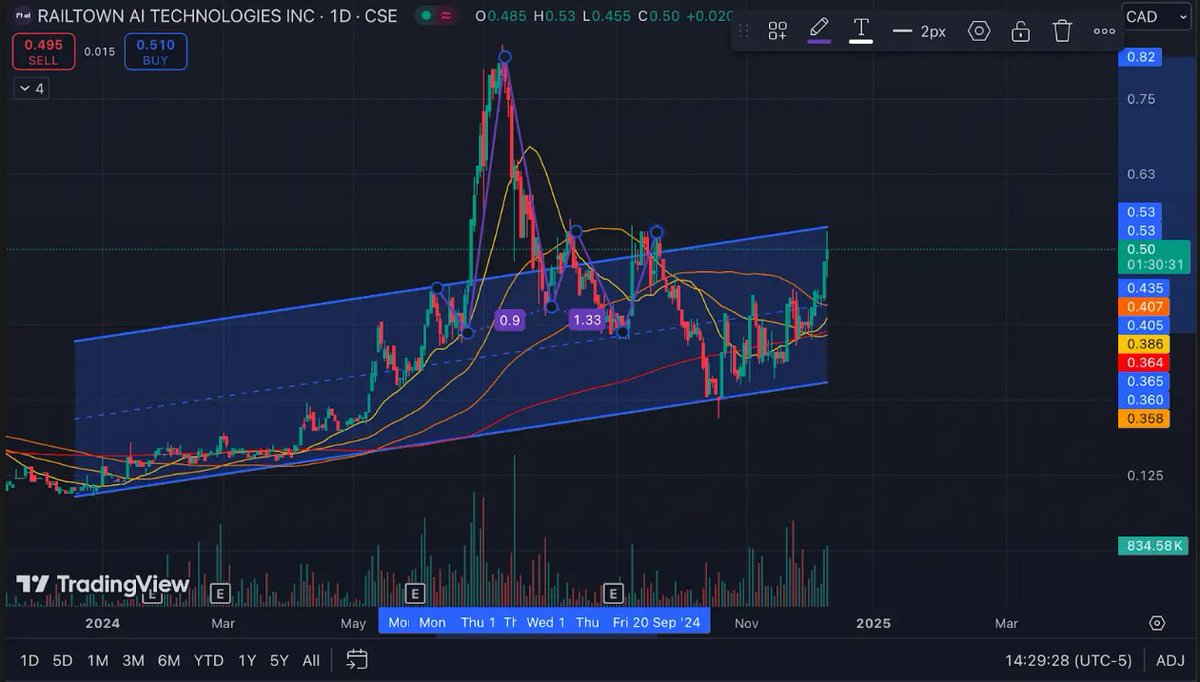1200x682 pixels.
Task: Select the 1D time range
Action: (29, 660)
